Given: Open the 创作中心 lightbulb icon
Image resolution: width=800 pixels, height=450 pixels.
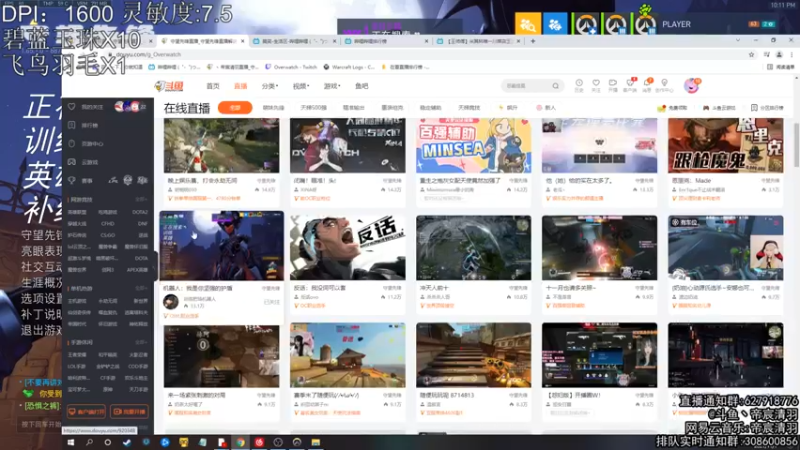Looking at the screenshot, I should [x=664, y=85].
